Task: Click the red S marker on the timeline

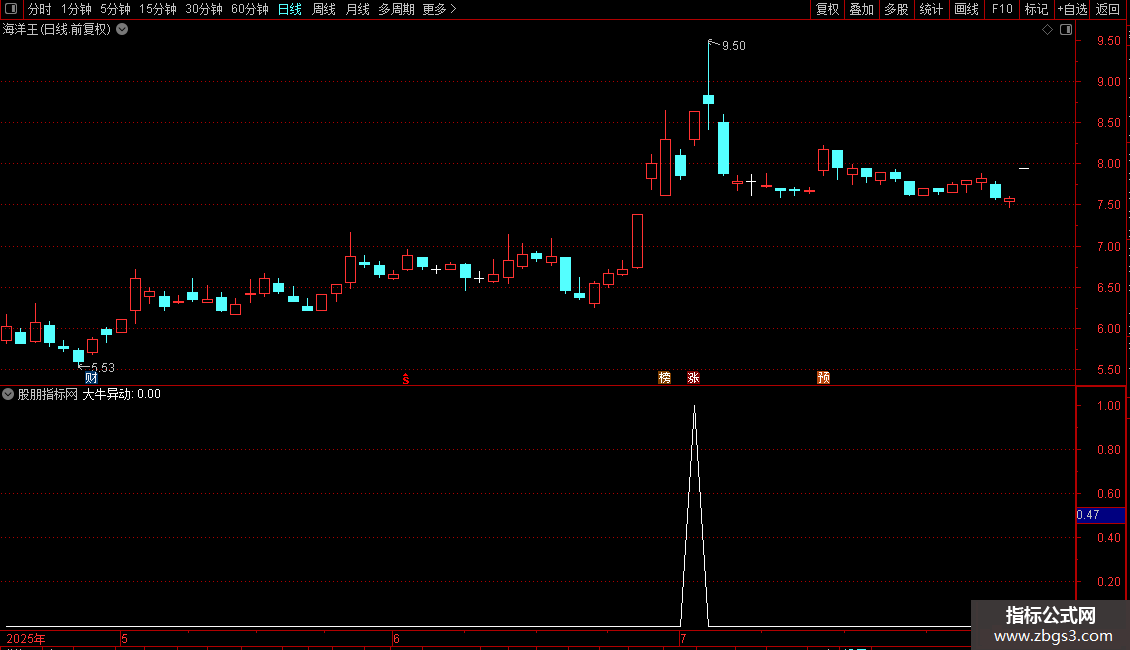Action: tap(406, 378)
